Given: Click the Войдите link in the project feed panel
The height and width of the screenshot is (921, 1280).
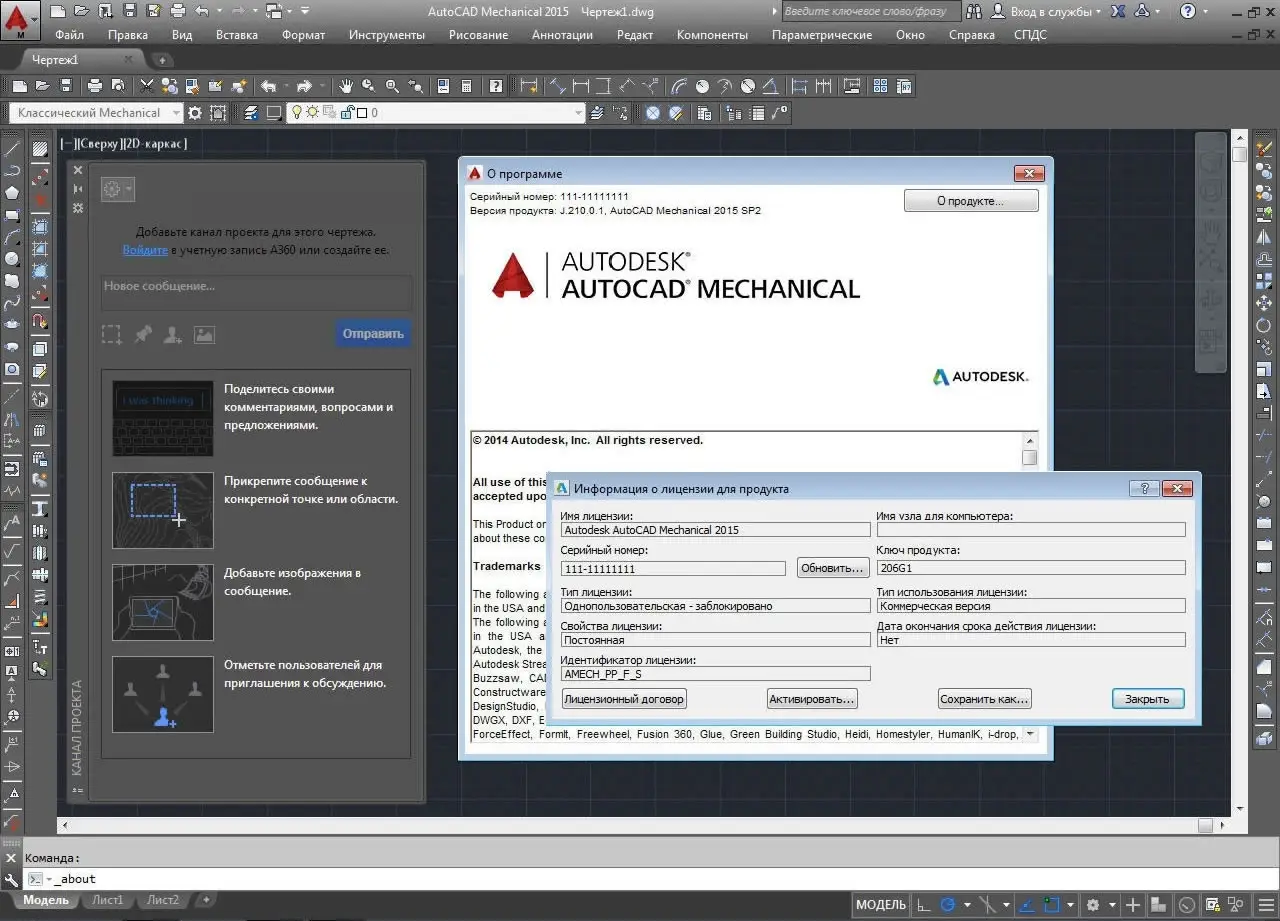Looking at the screenshot, I should click(x=145, y=250).
